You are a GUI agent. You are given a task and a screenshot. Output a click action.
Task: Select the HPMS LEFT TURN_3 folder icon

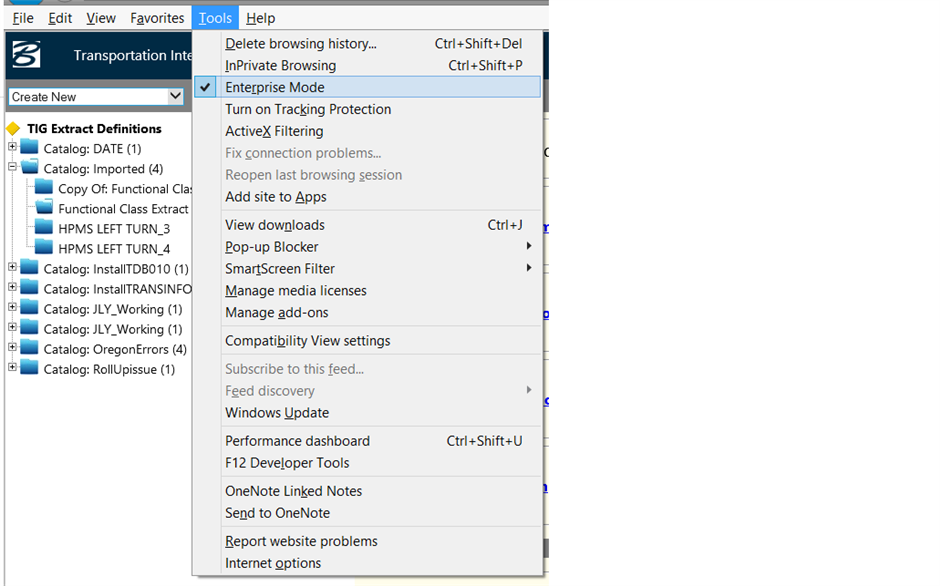[44, 228]
